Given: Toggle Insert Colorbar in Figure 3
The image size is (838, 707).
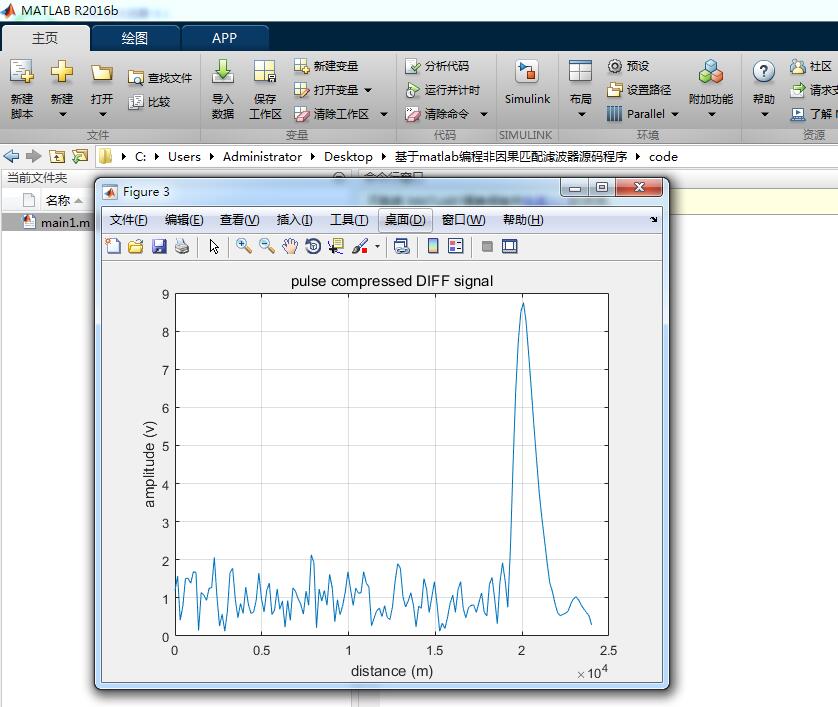Looking at the screenshot, I should pos(433,246).
